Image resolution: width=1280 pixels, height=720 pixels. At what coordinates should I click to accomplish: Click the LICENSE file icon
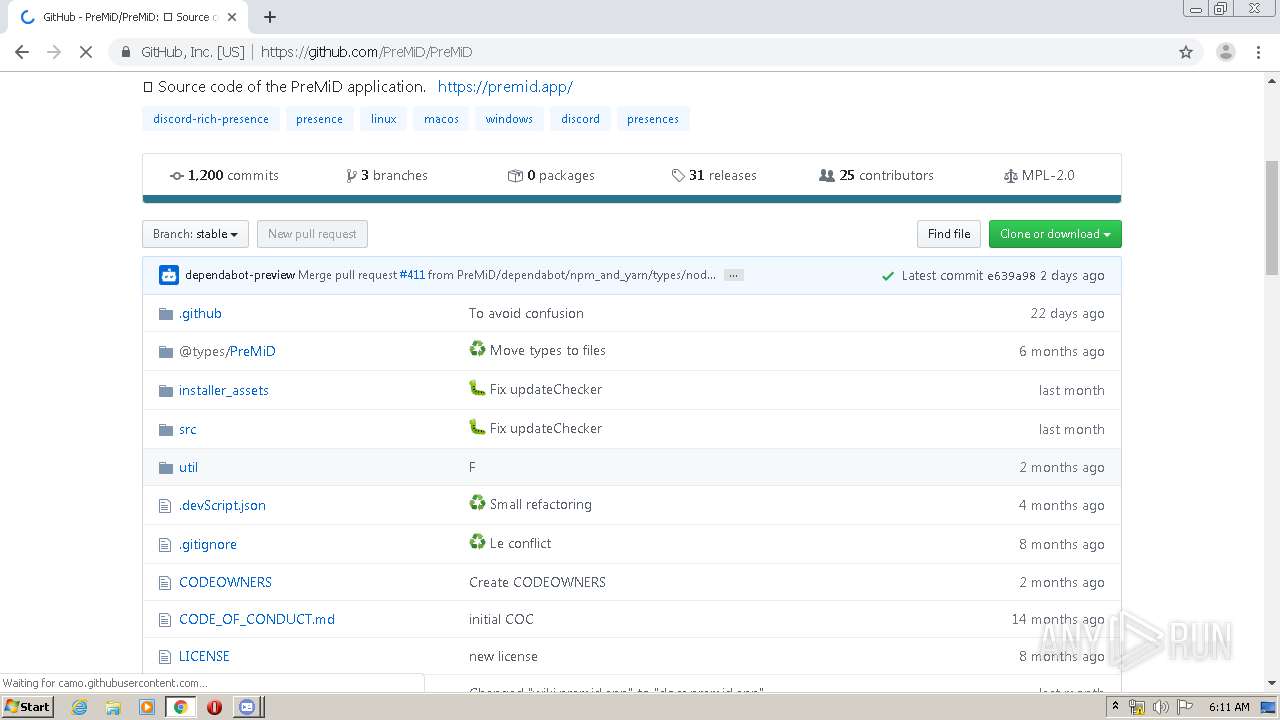pos(166,657)
